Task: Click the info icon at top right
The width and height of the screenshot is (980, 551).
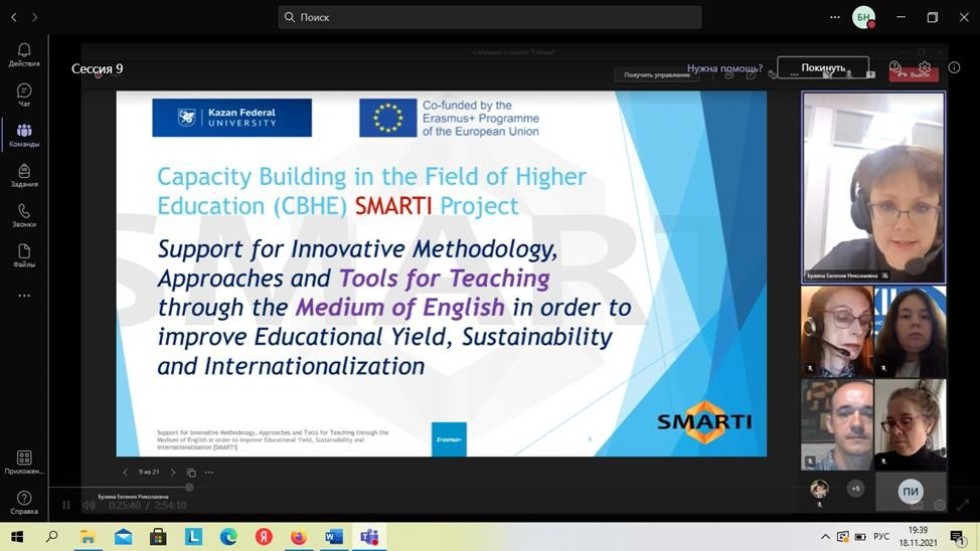Action: tap(954, 68)
